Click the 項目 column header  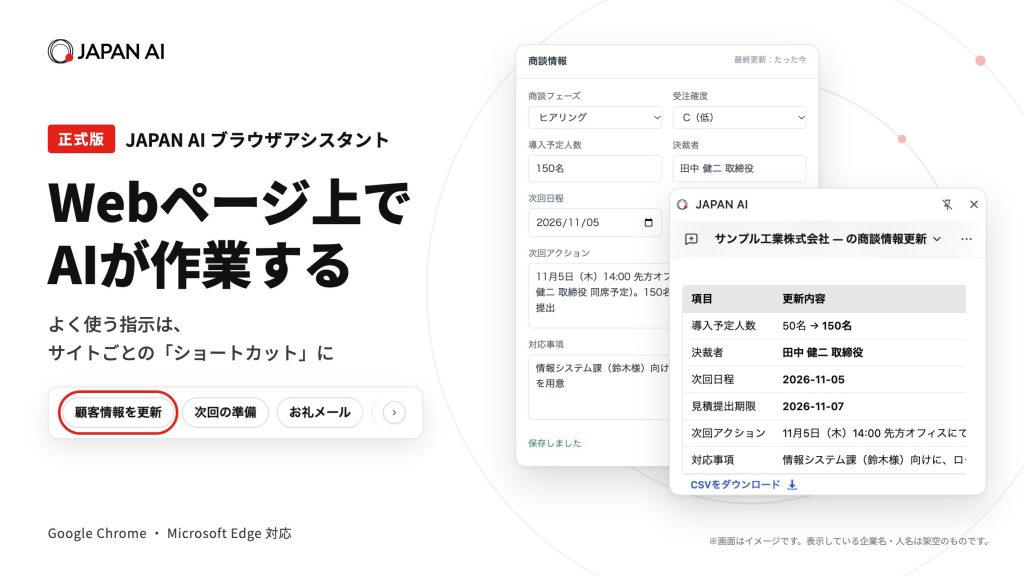[x=702, y=299]
